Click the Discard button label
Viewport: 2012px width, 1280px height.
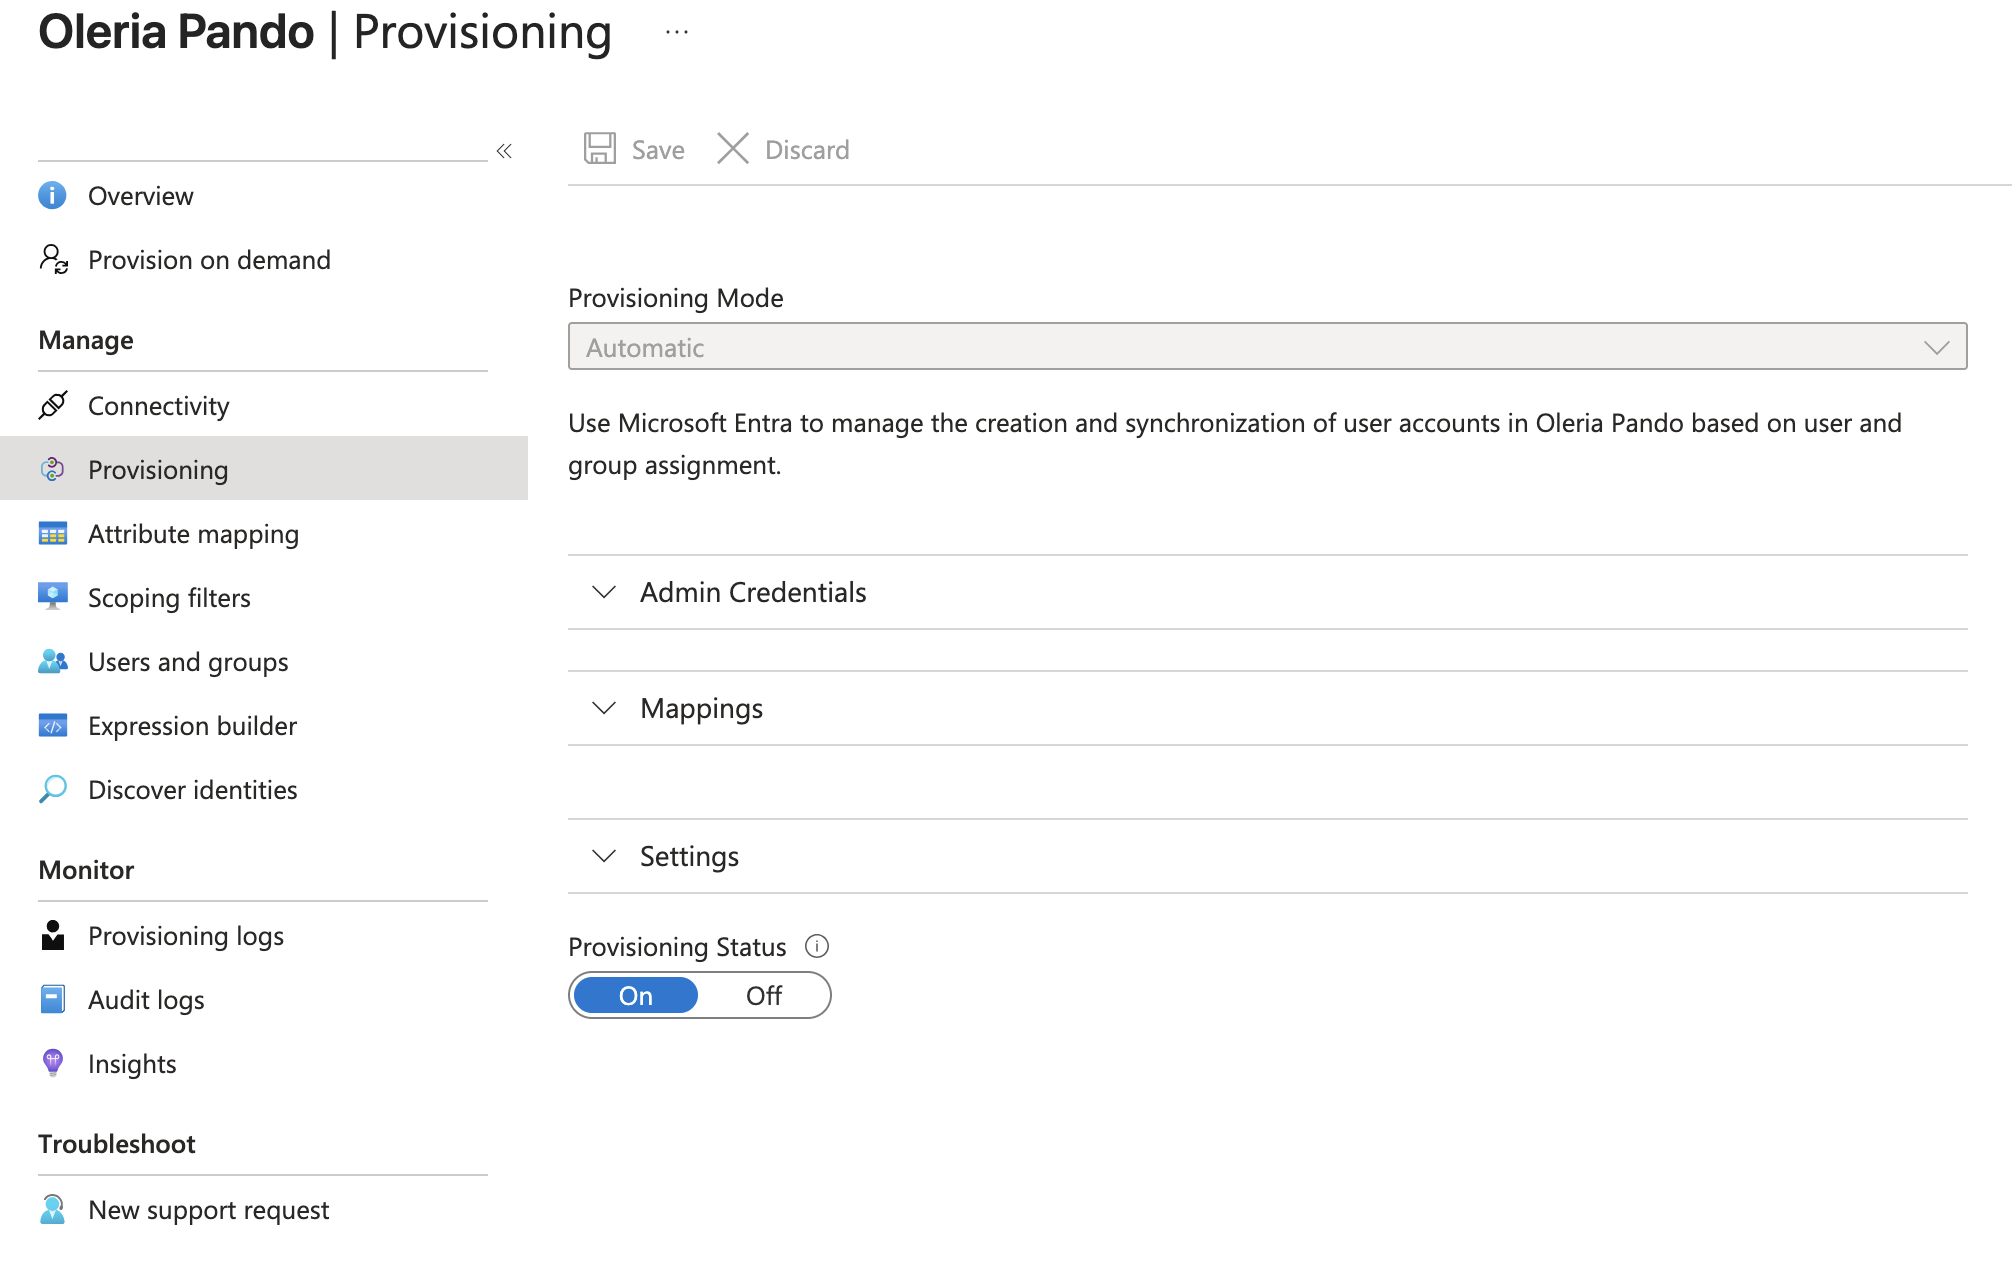[x=807, y=150]
